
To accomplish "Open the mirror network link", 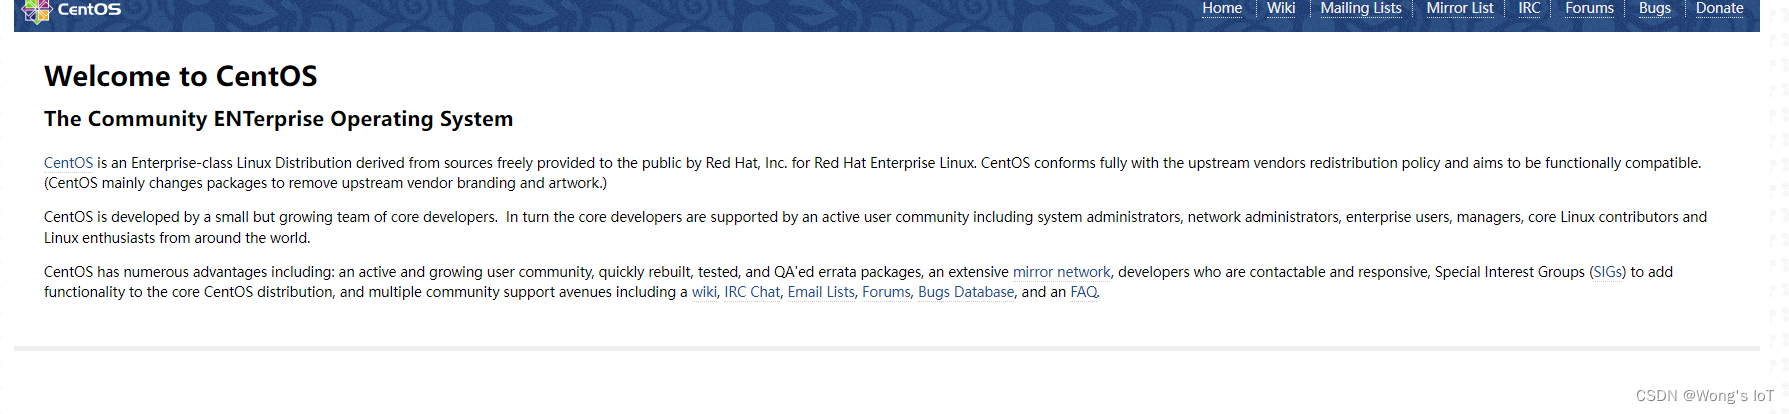I will 1061,272.
